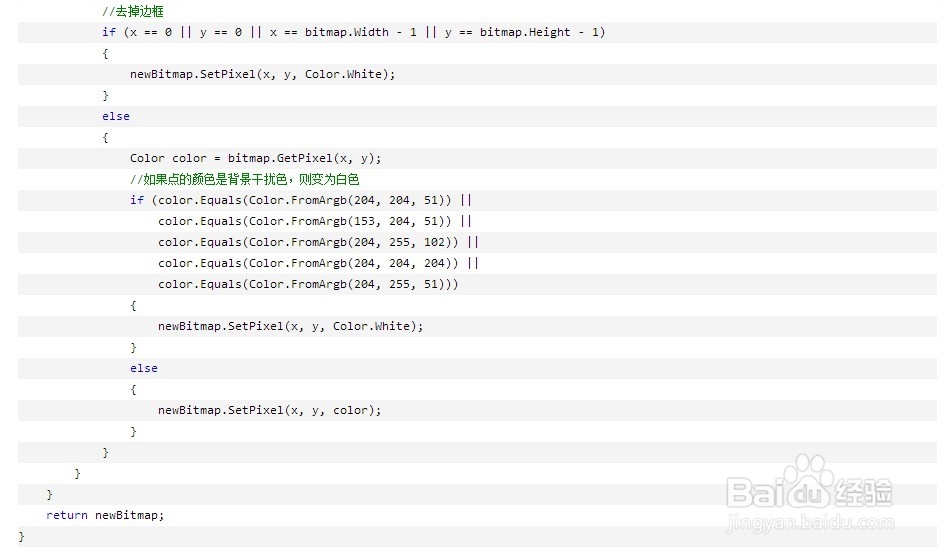947x555 pixels.
Task: Click the 去掉边框 comment line
Action: tap(133, 11)
